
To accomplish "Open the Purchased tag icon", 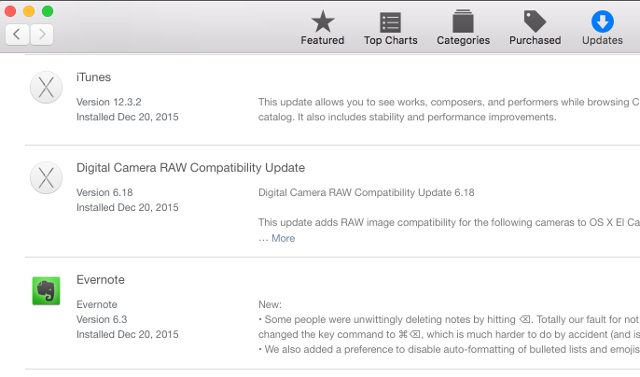I will pos(535,21).
